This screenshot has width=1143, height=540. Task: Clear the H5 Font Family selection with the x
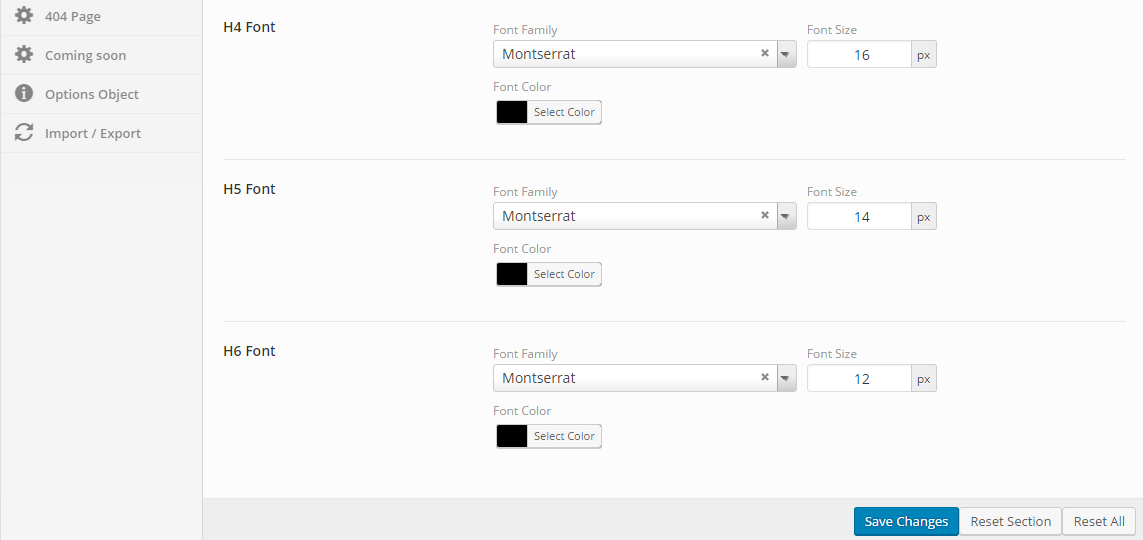tap(765, 215)
